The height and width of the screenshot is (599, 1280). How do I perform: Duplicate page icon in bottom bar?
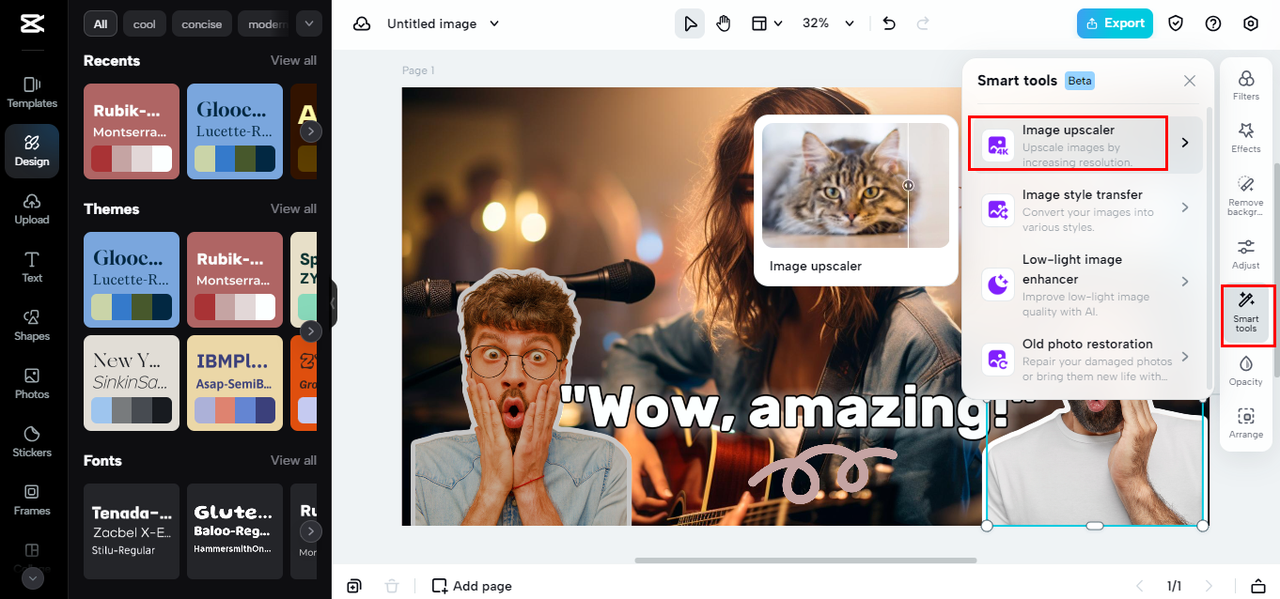coord(354,586)
